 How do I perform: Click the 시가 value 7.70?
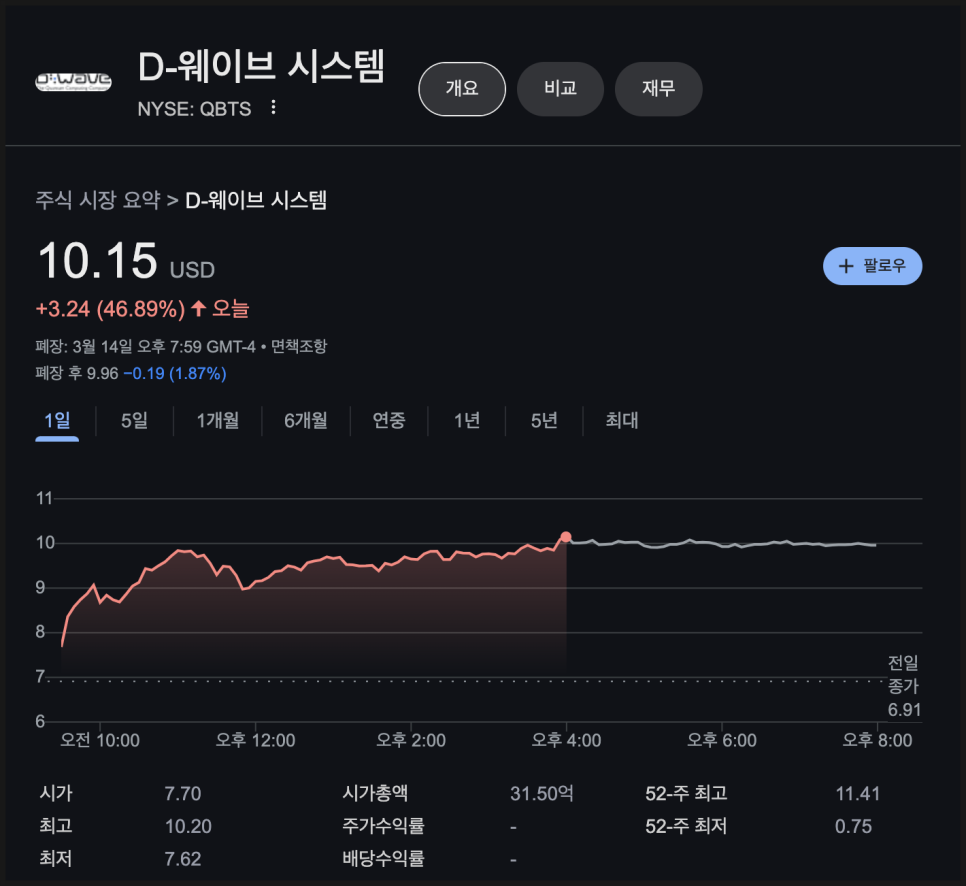pyautogui.click(x=182, y=794)
